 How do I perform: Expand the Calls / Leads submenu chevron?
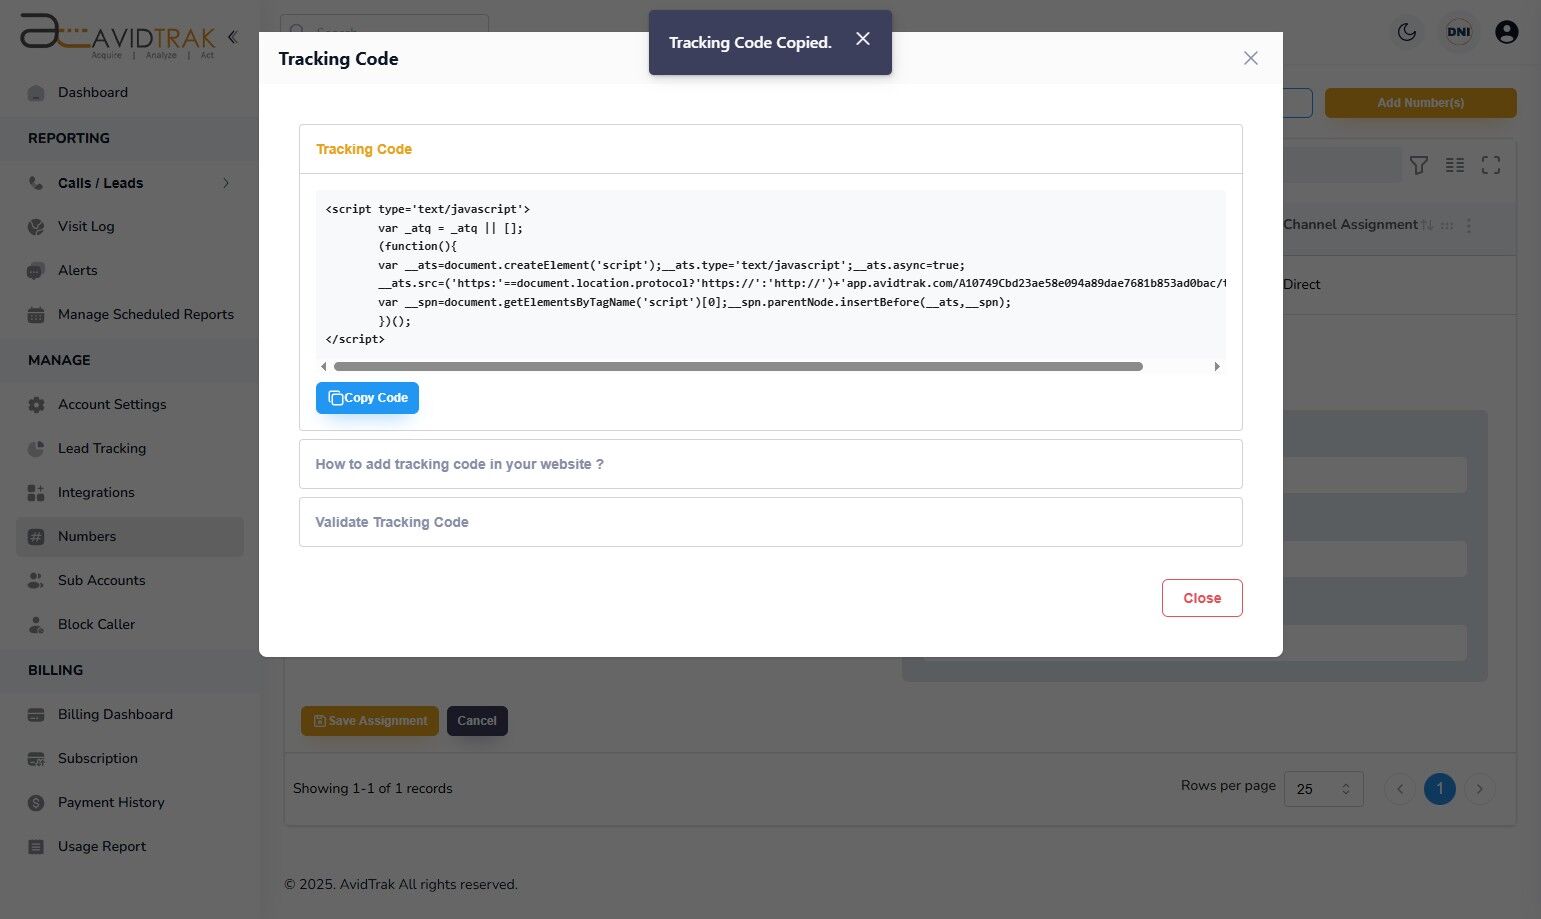(x=226, y=183)
